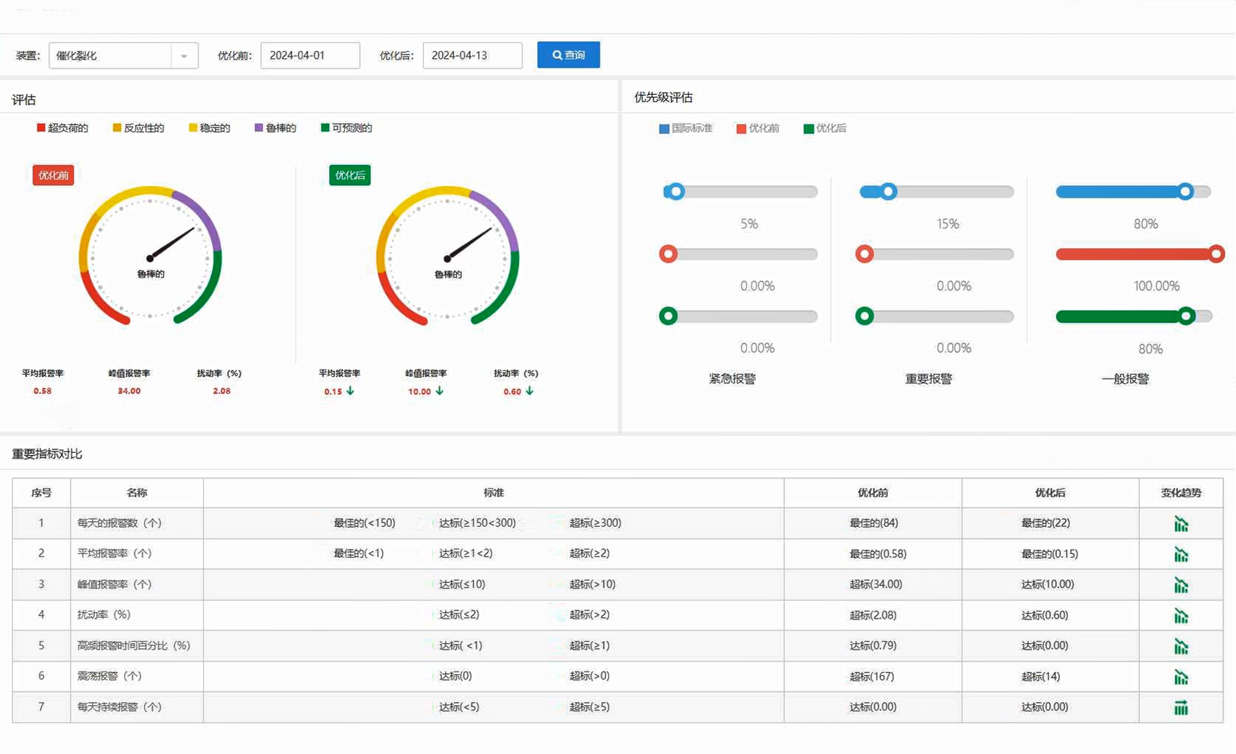Viewport: 1236px width, 754px height.
Task: Open trend icon for 高频报警时间百分比 row
Action: (x=1181, y=647)
